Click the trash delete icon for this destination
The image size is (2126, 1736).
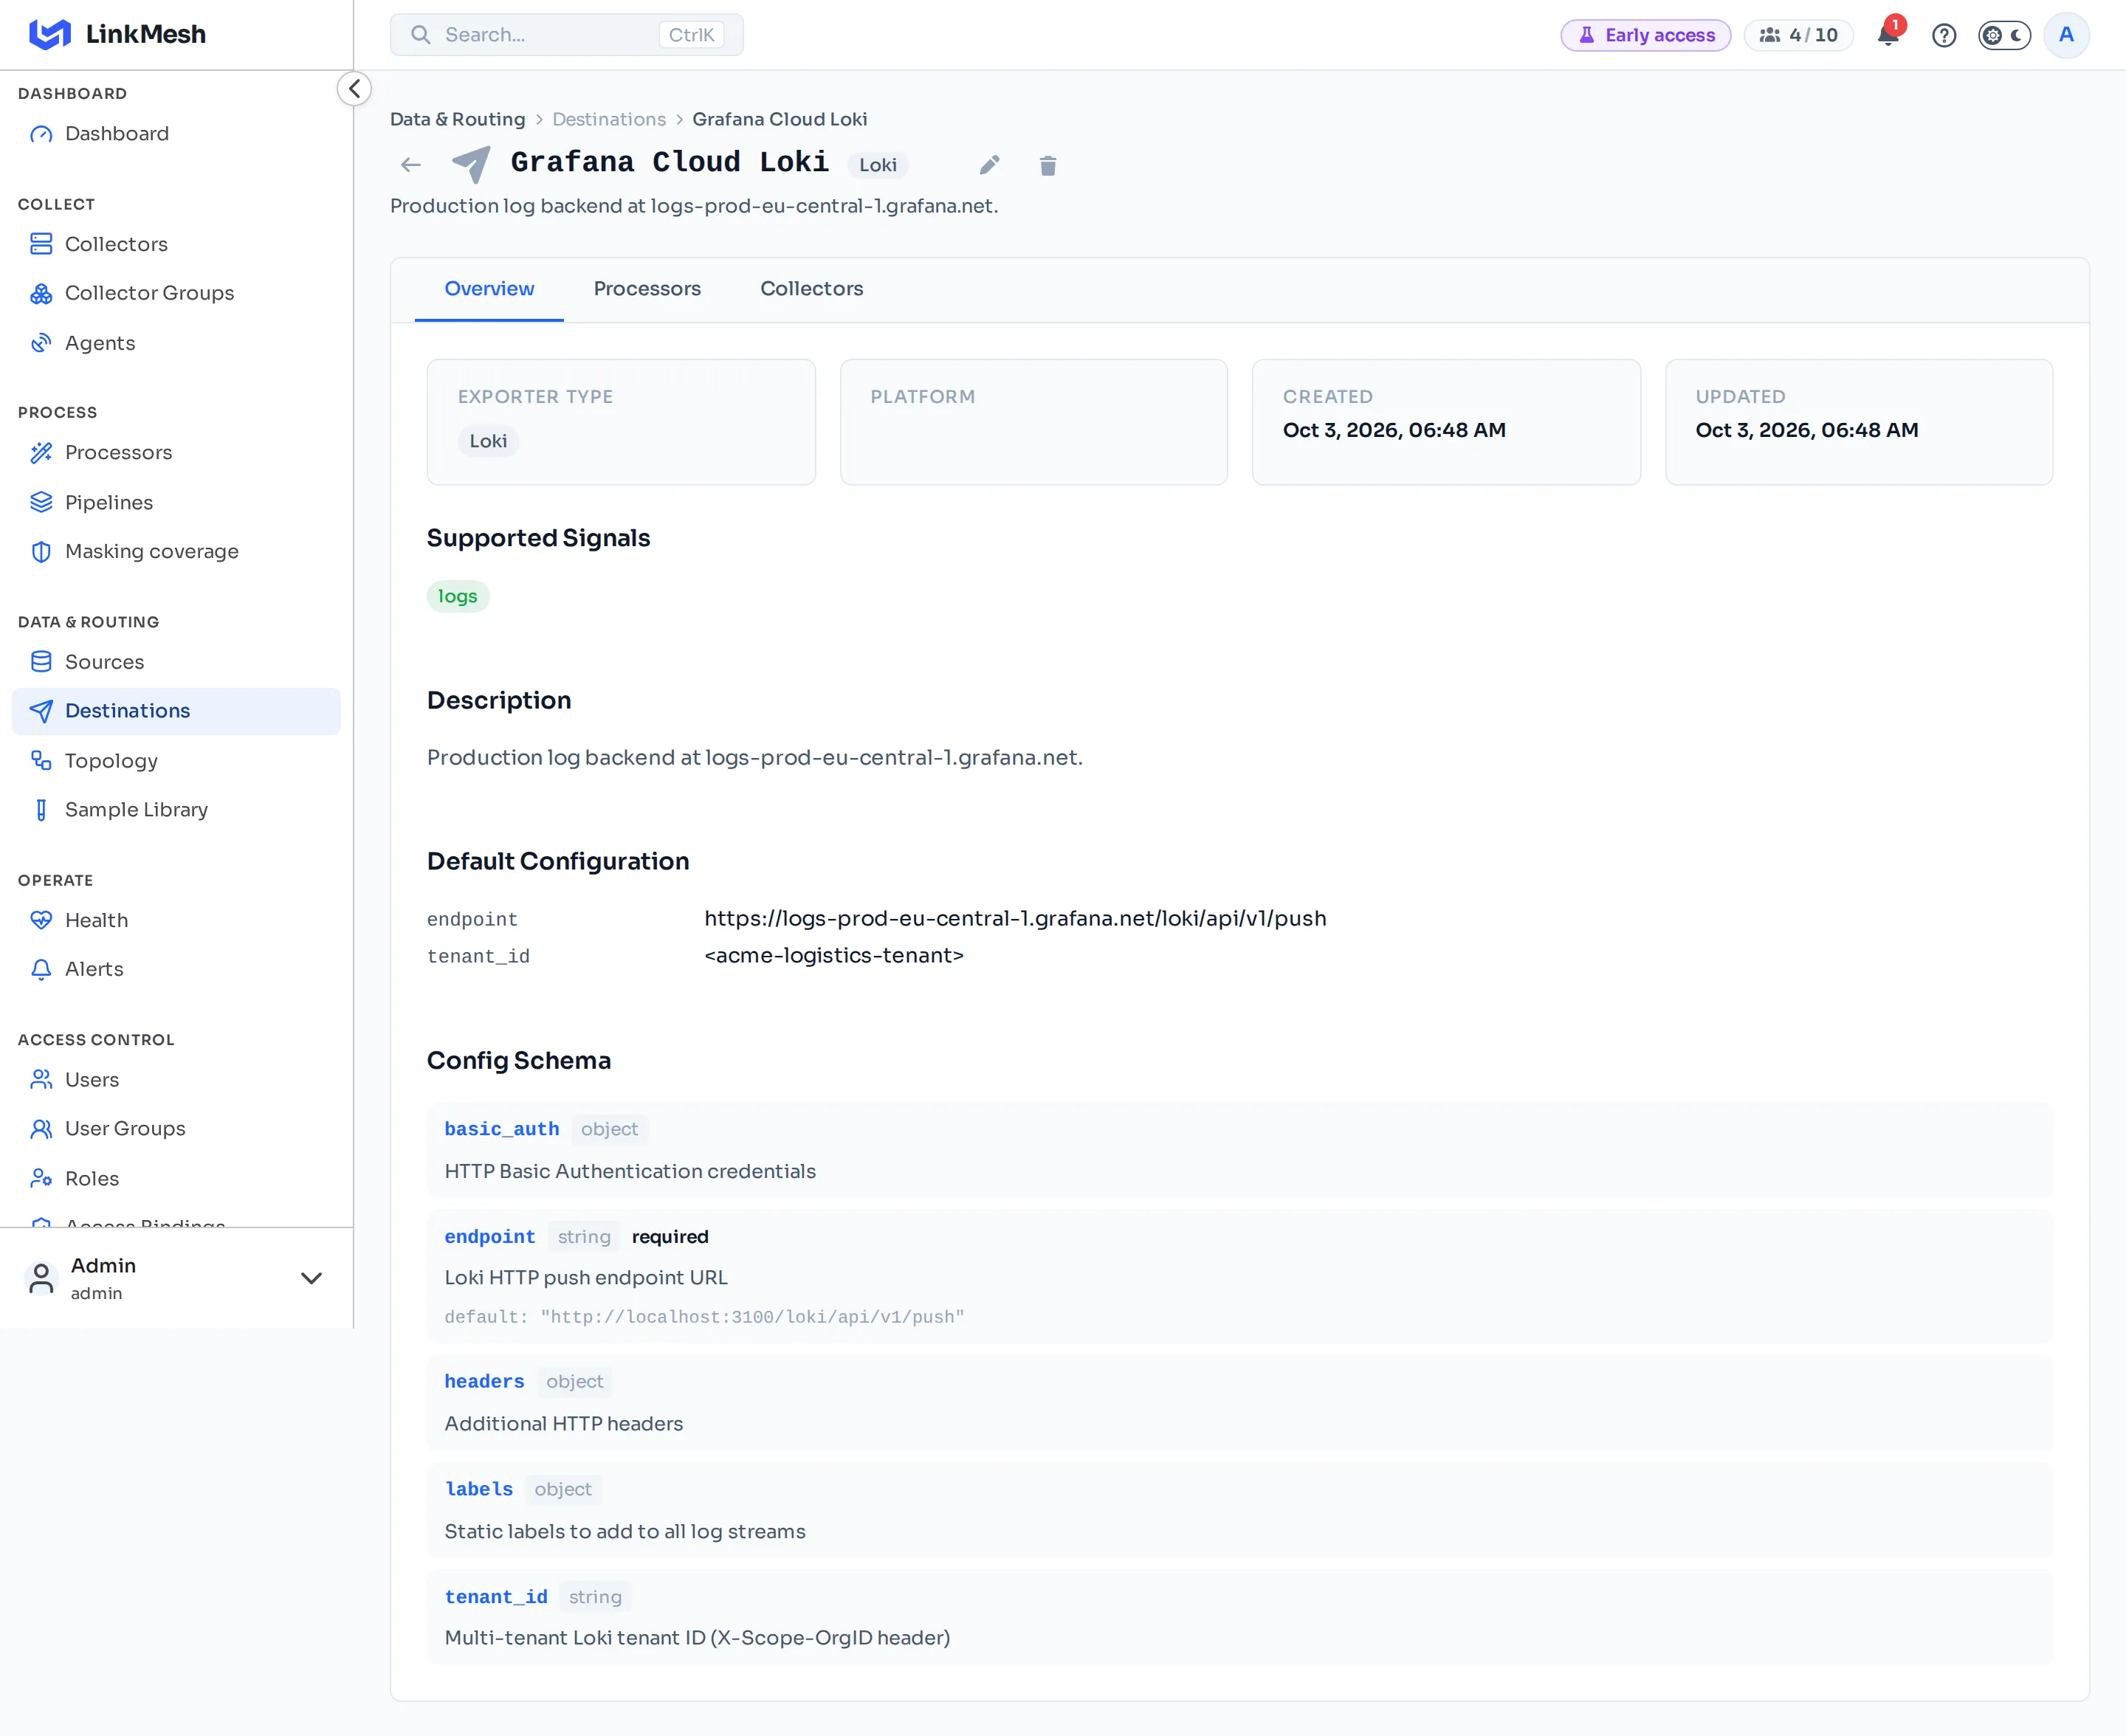pos(1047,165)
